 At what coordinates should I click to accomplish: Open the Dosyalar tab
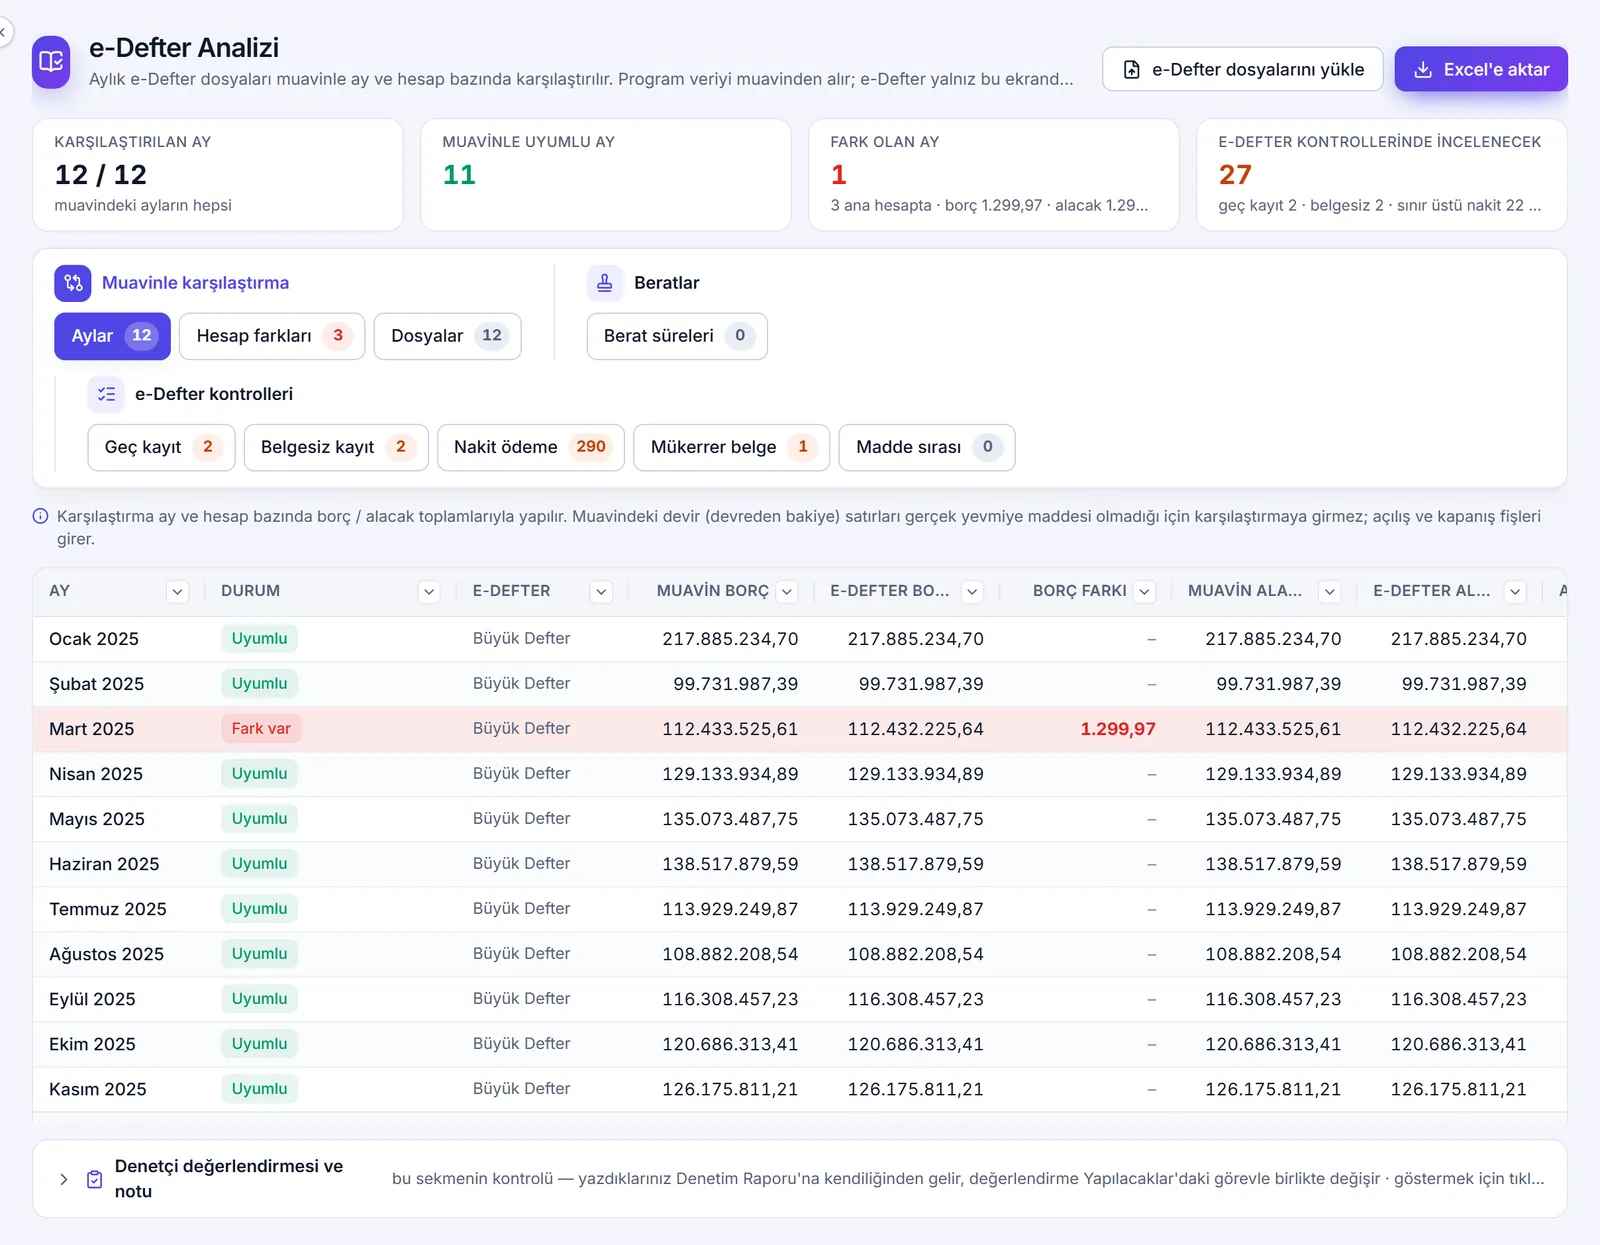(x=448, y=336)
